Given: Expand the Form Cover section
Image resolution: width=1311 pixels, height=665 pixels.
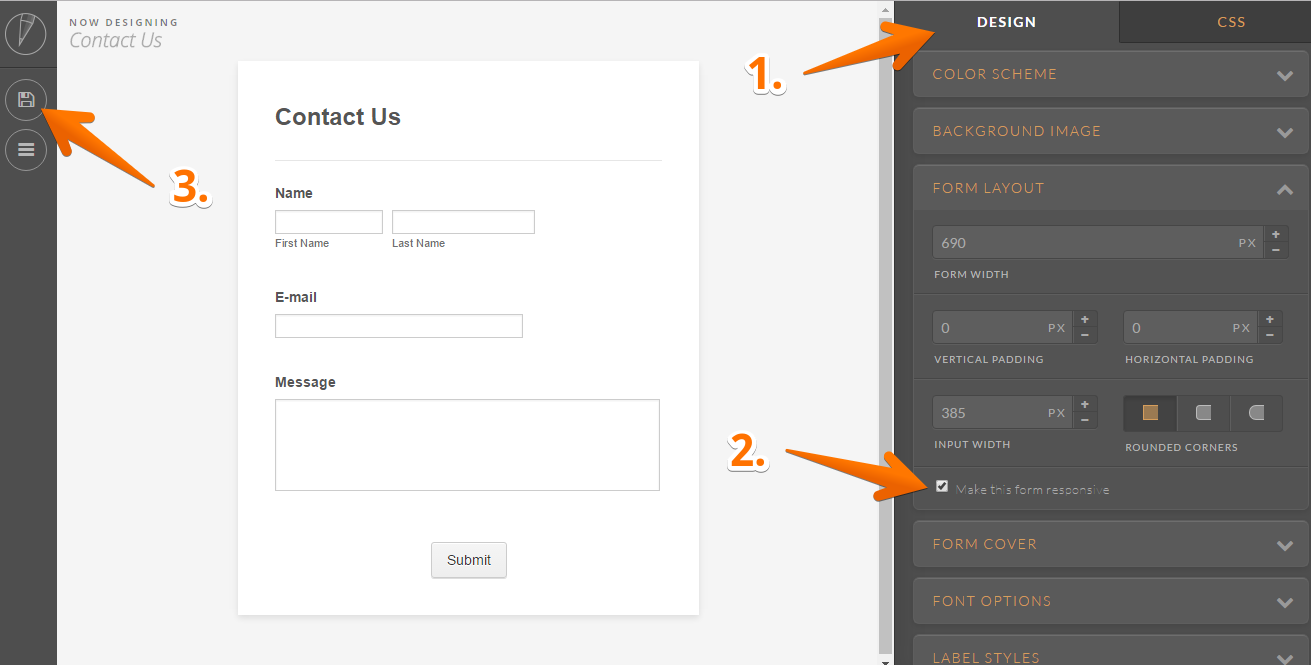Looking at the screenshot, I should click(1110, 545).
